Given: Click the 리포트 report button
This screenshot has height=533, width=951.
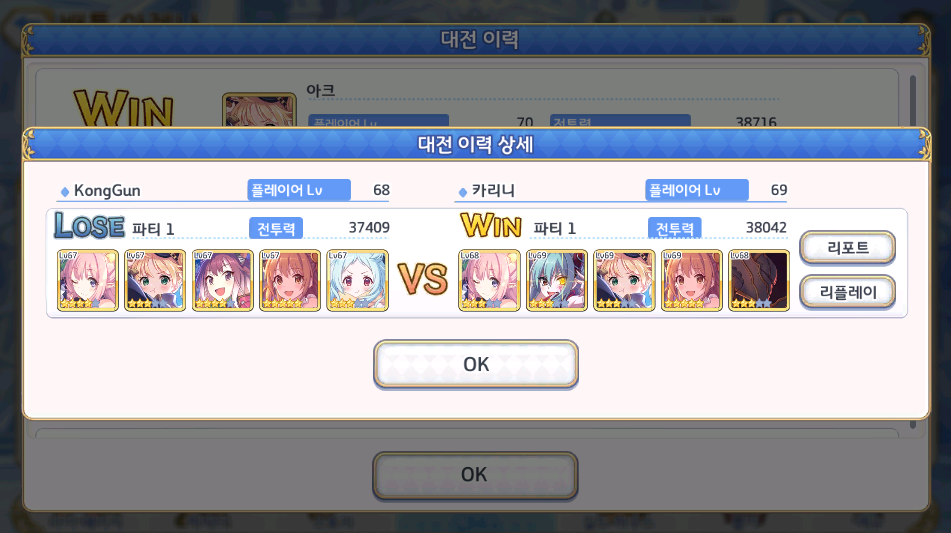Looking at the screenshot, I should click(847, 247).
